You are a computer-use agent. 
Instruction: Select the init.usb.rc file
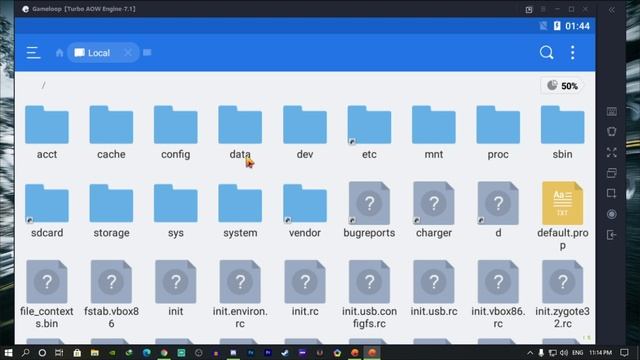click(x=433, y=289)
